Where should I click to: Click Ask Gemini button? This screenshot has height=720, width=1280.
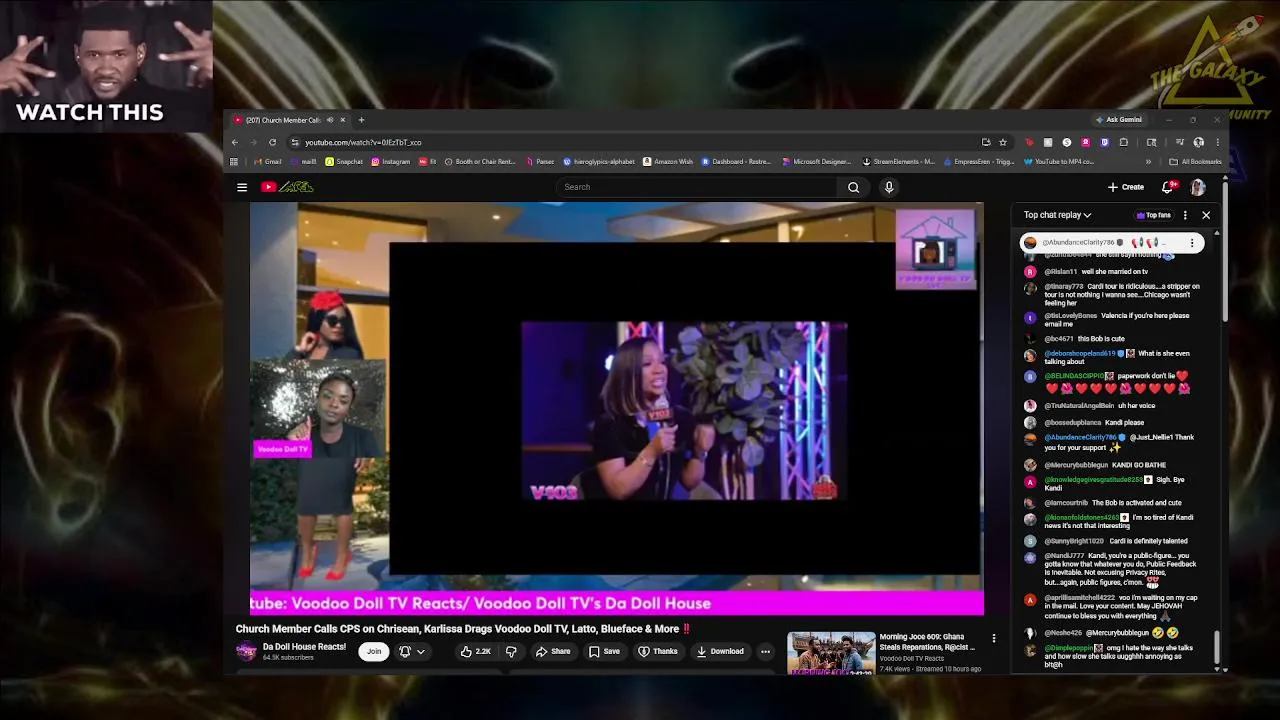(x=1119, y=120)
